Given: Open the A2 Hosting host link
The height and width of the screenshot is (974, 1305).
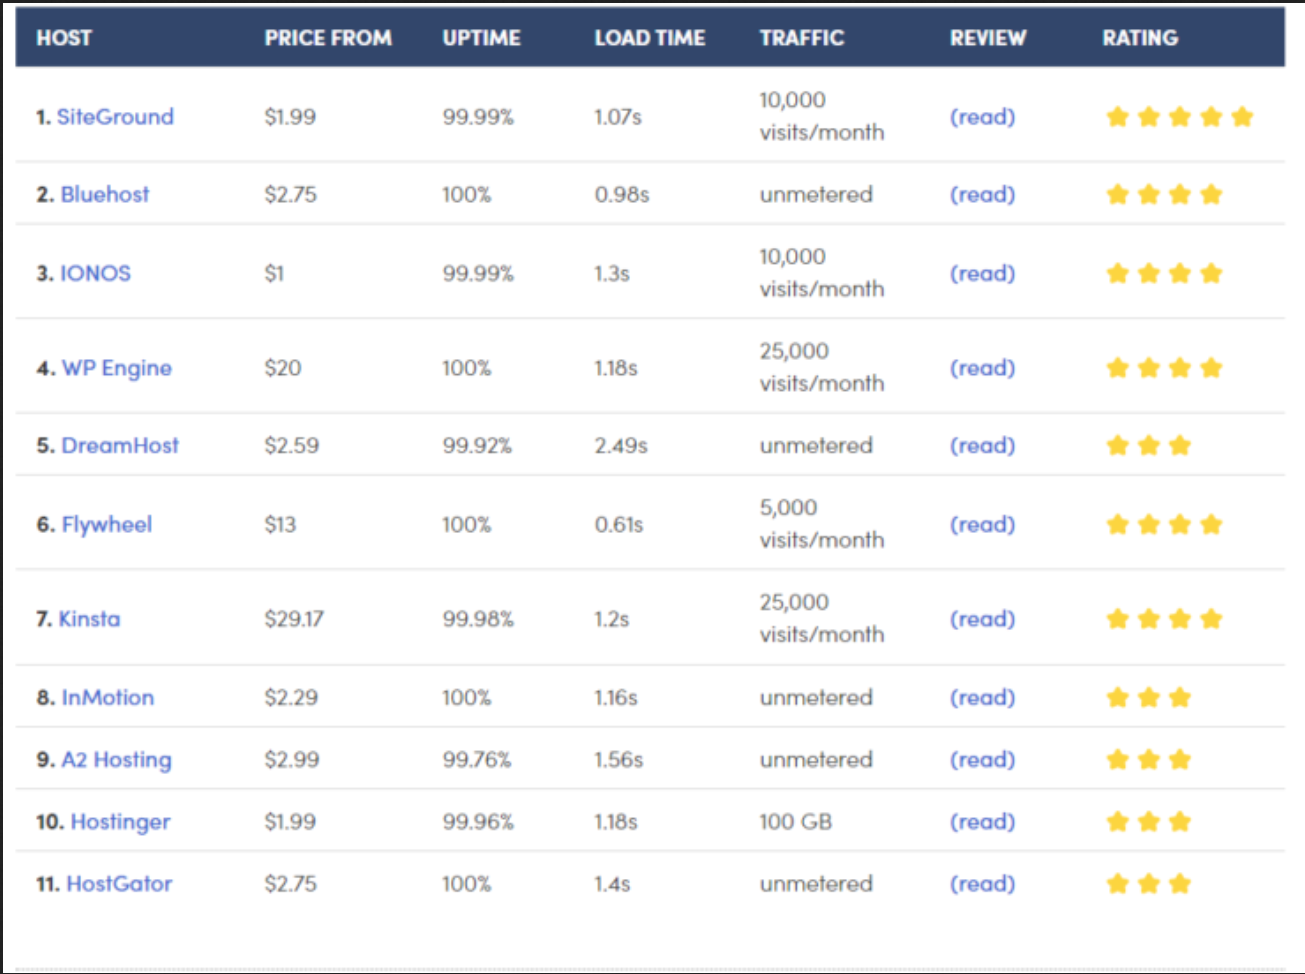Looking at the screenshot, I should 117,760.
